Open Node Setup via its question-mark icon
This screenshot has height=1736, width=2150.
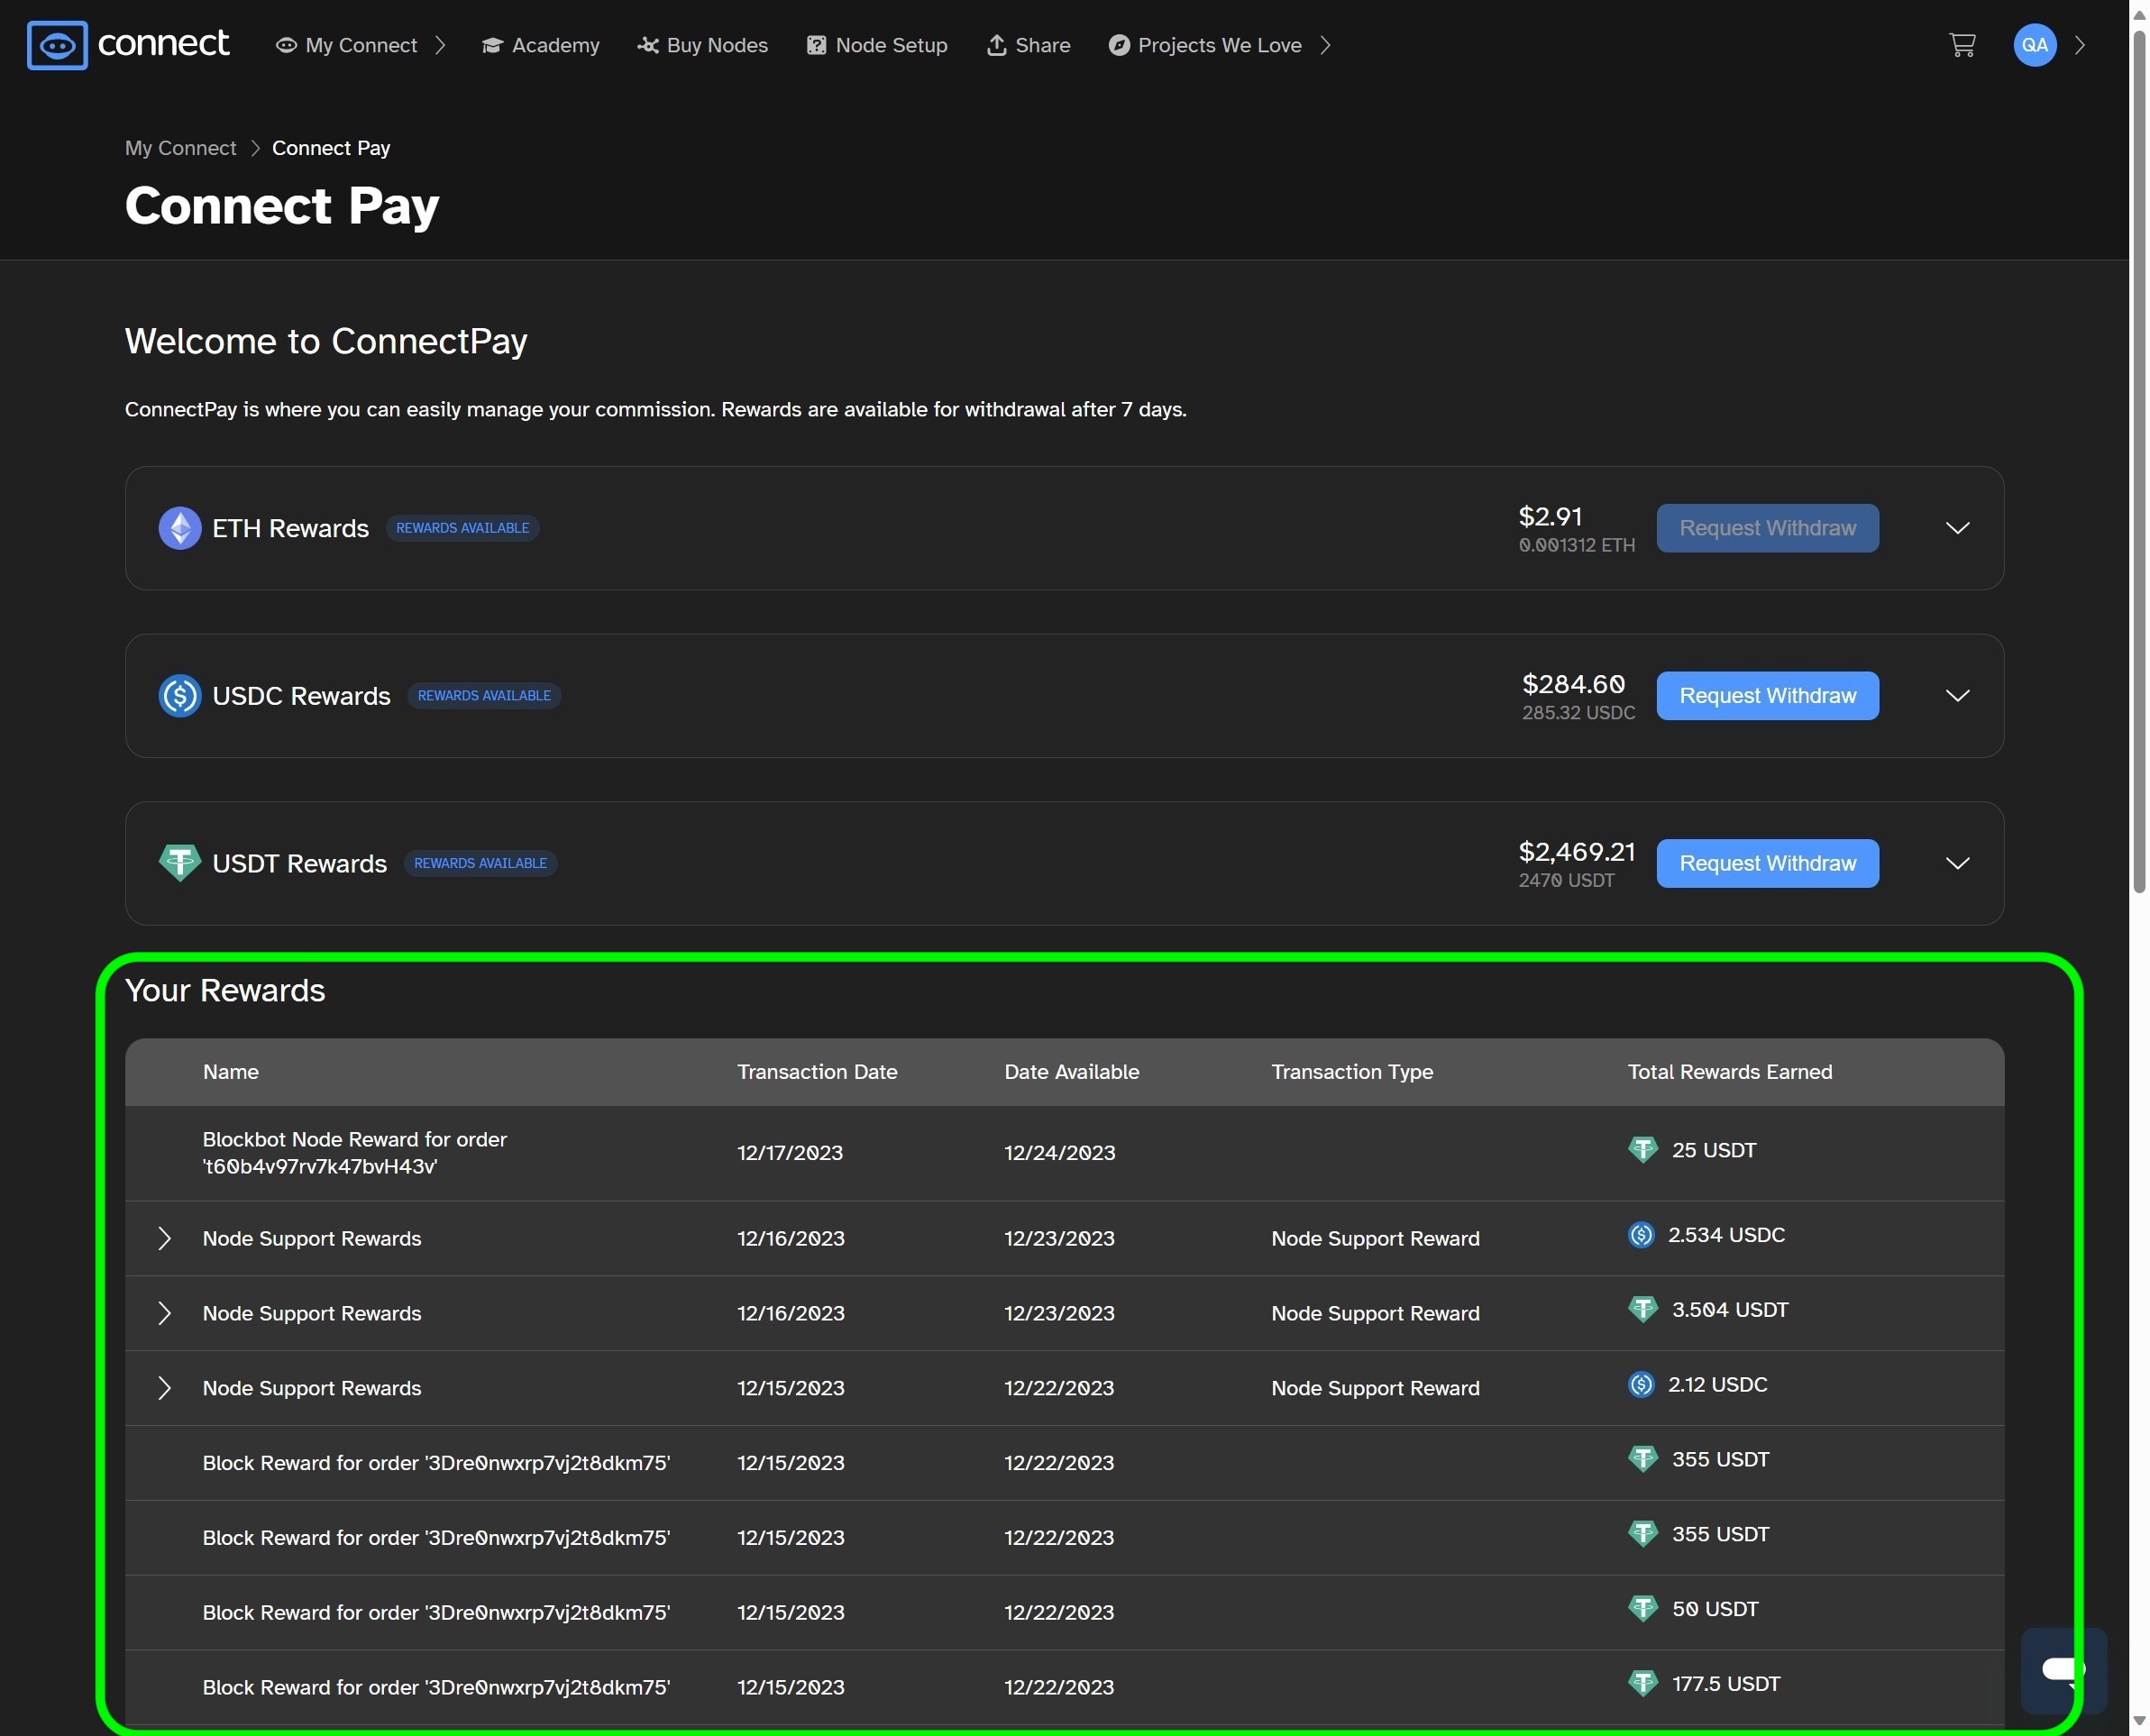point(816,44)
